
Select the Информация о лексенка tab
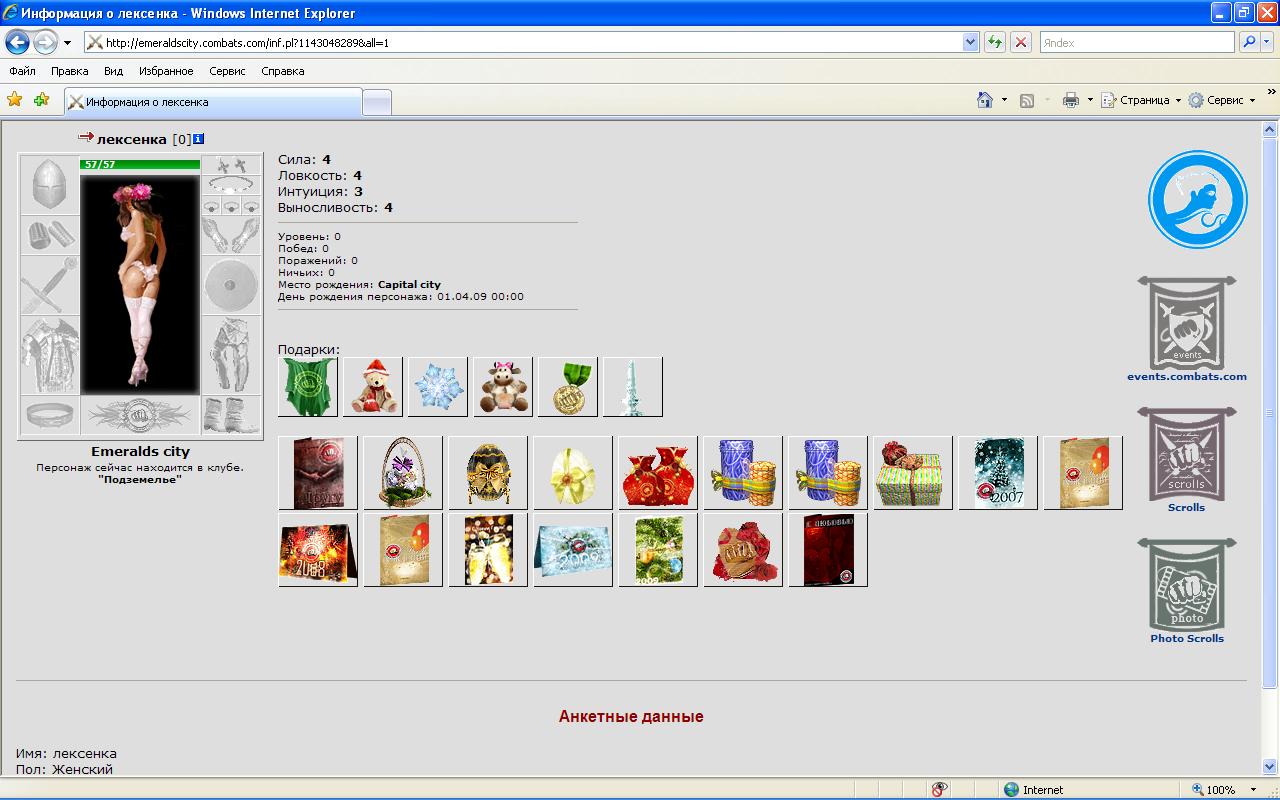point(212,102)
